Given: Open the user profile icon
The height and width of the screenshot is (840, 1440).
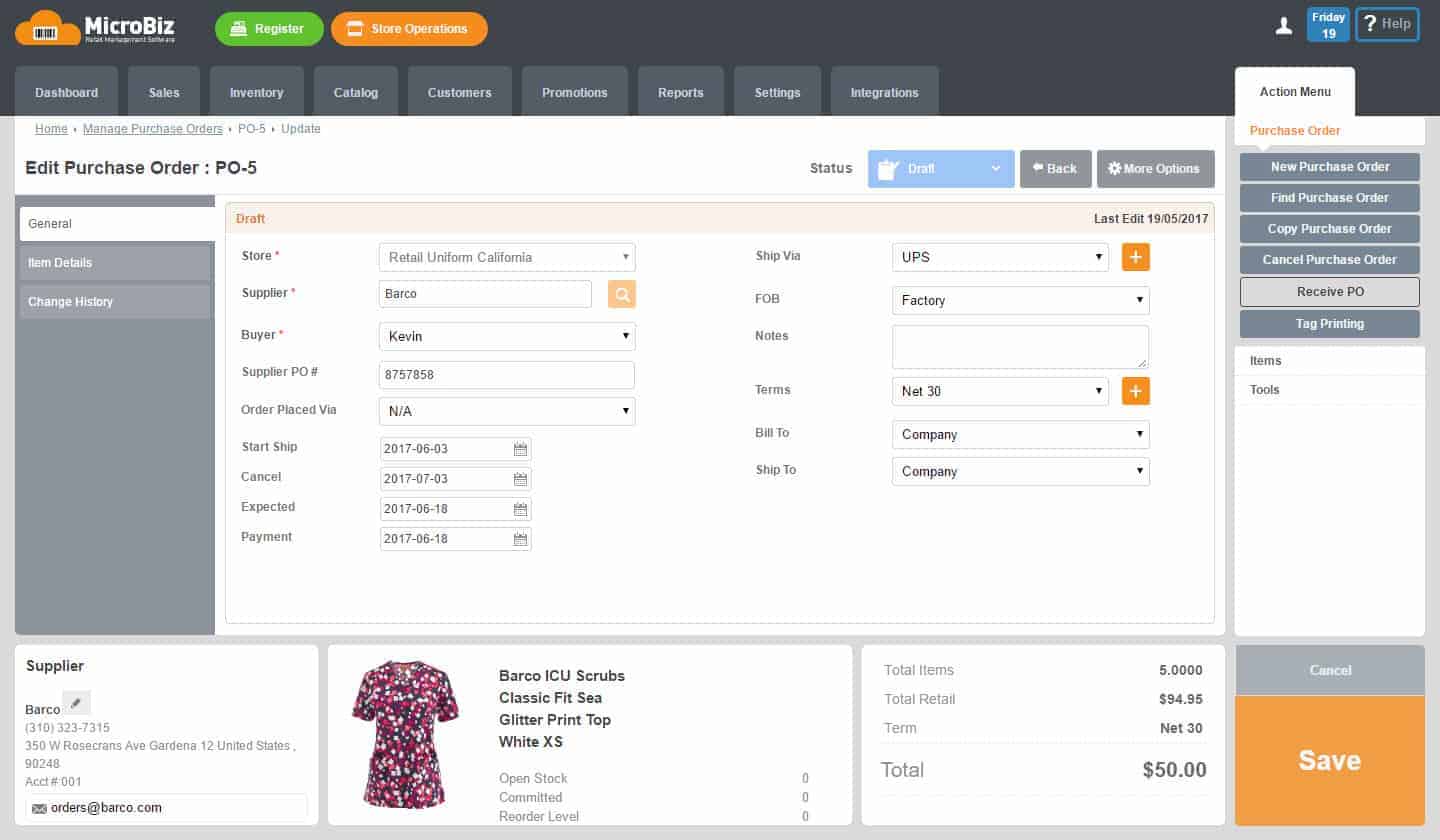Looking at the screenshot, I should (1284, 26).
